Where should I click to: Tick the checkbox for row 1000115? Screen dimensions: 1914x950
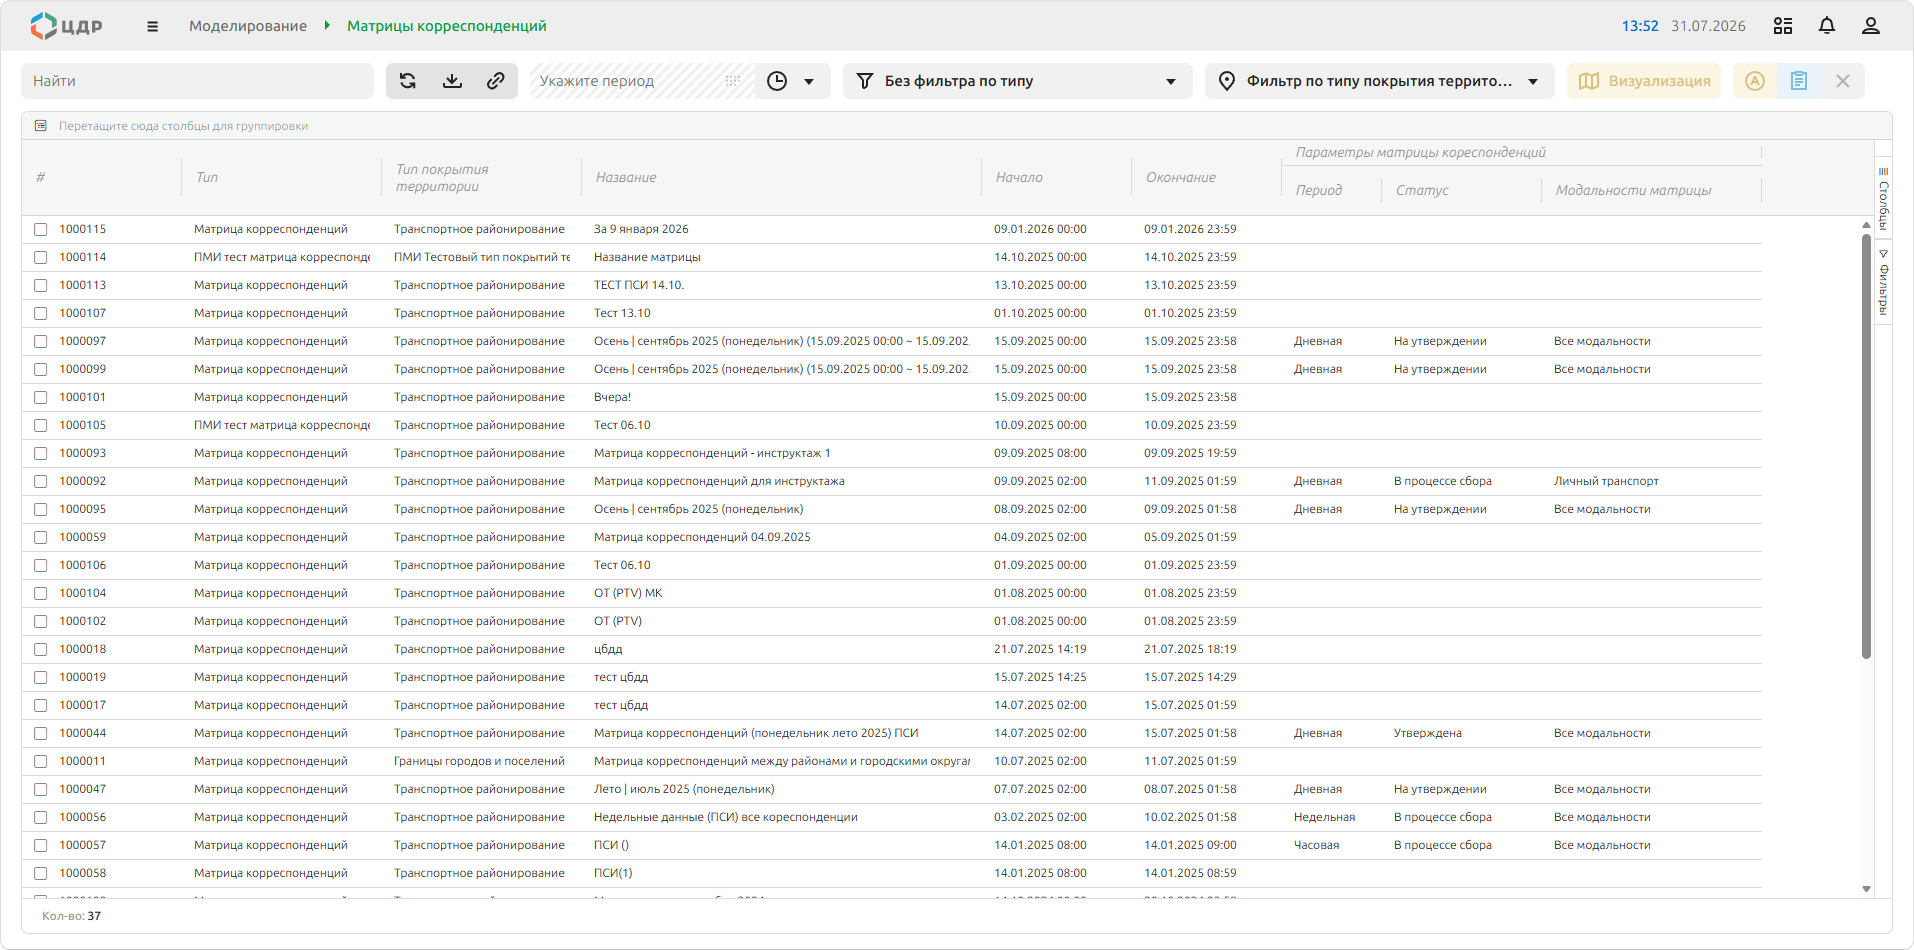coord(41,230)
